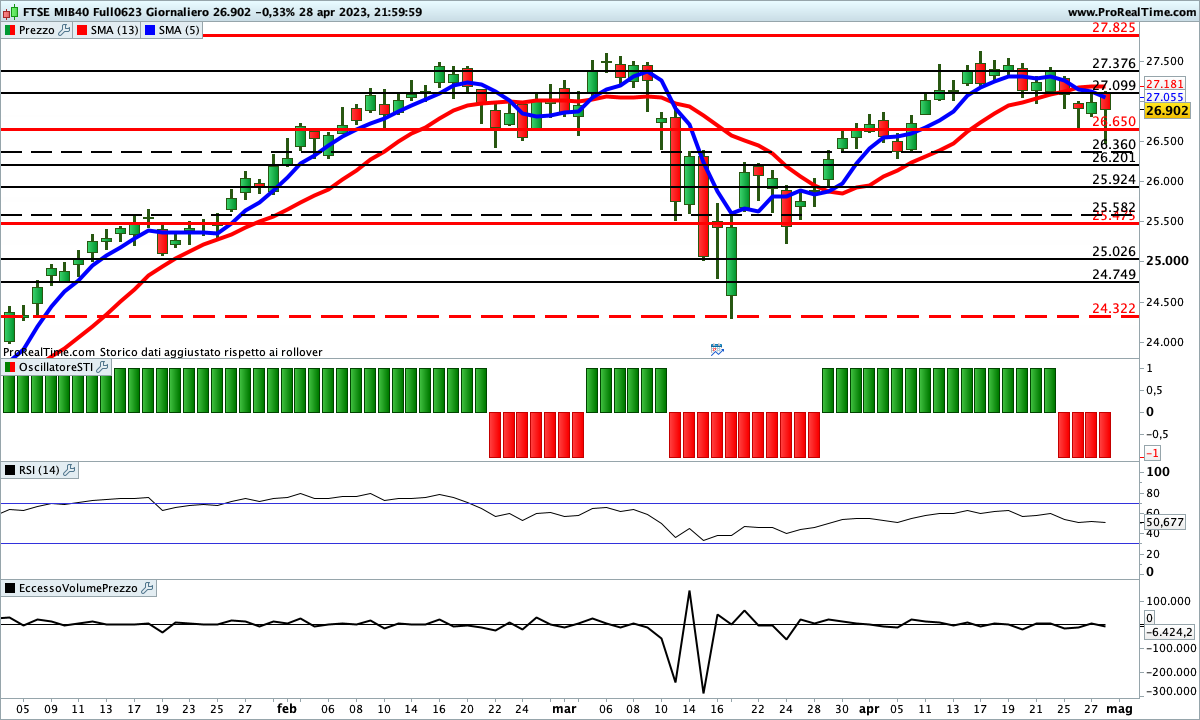1200x720 pixels.
Task: Click the -300.000 volume axis tick
Action: pyautogui.click(x=1170, y=691)
